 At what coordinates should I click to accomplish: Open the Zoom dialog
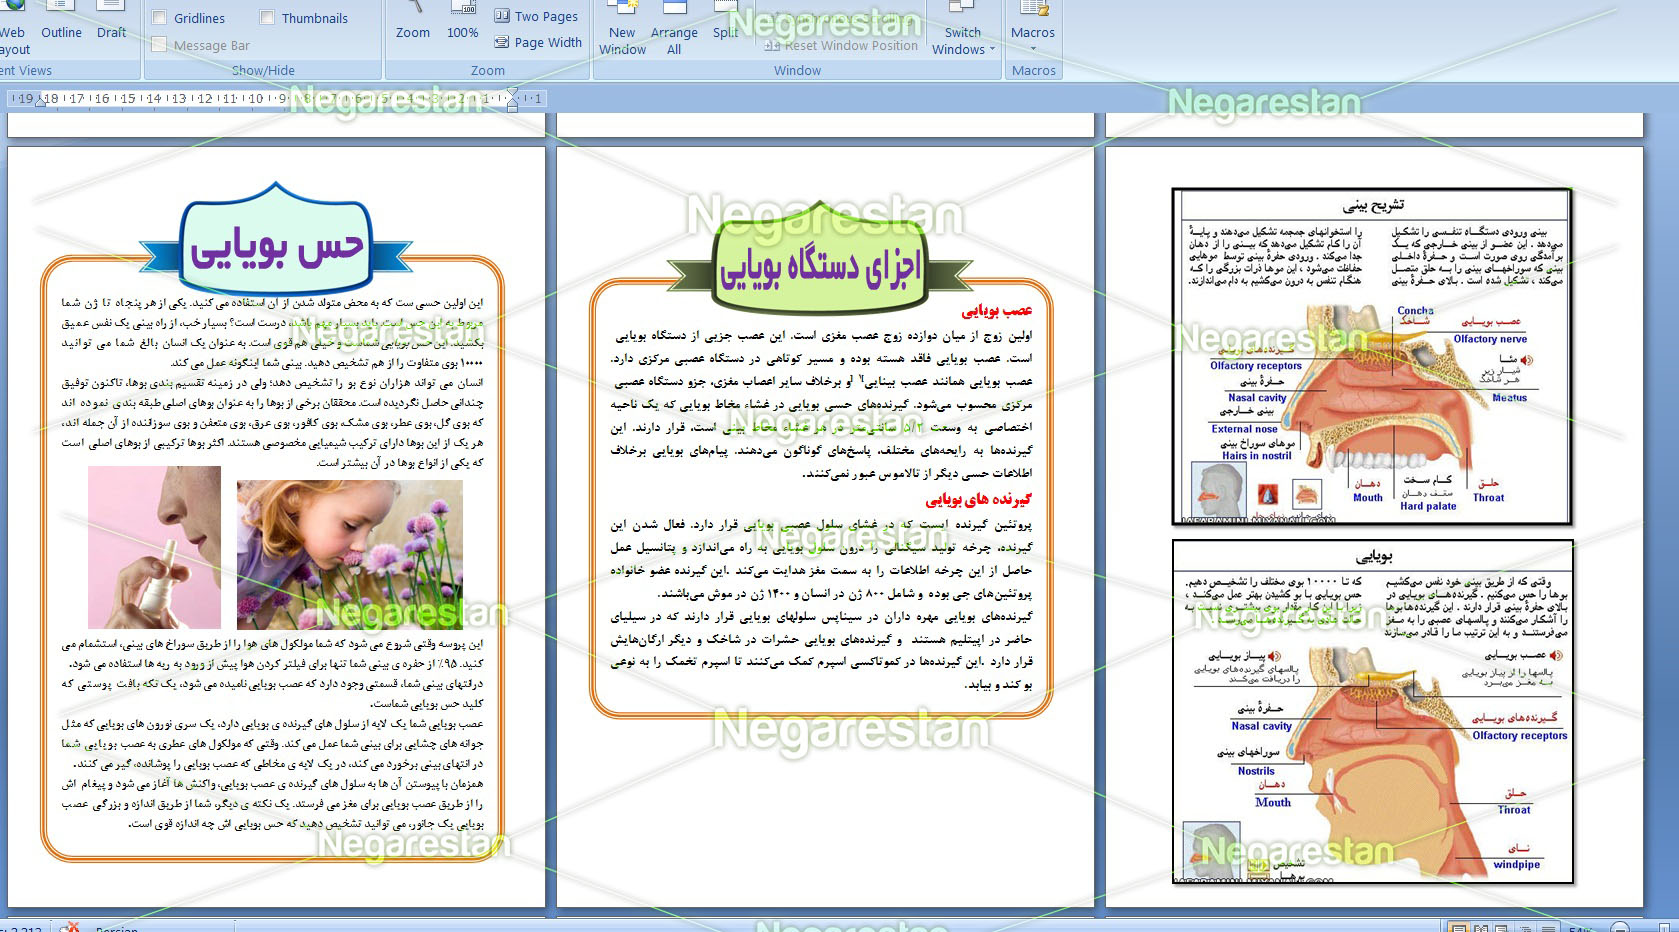click(413, 22)
